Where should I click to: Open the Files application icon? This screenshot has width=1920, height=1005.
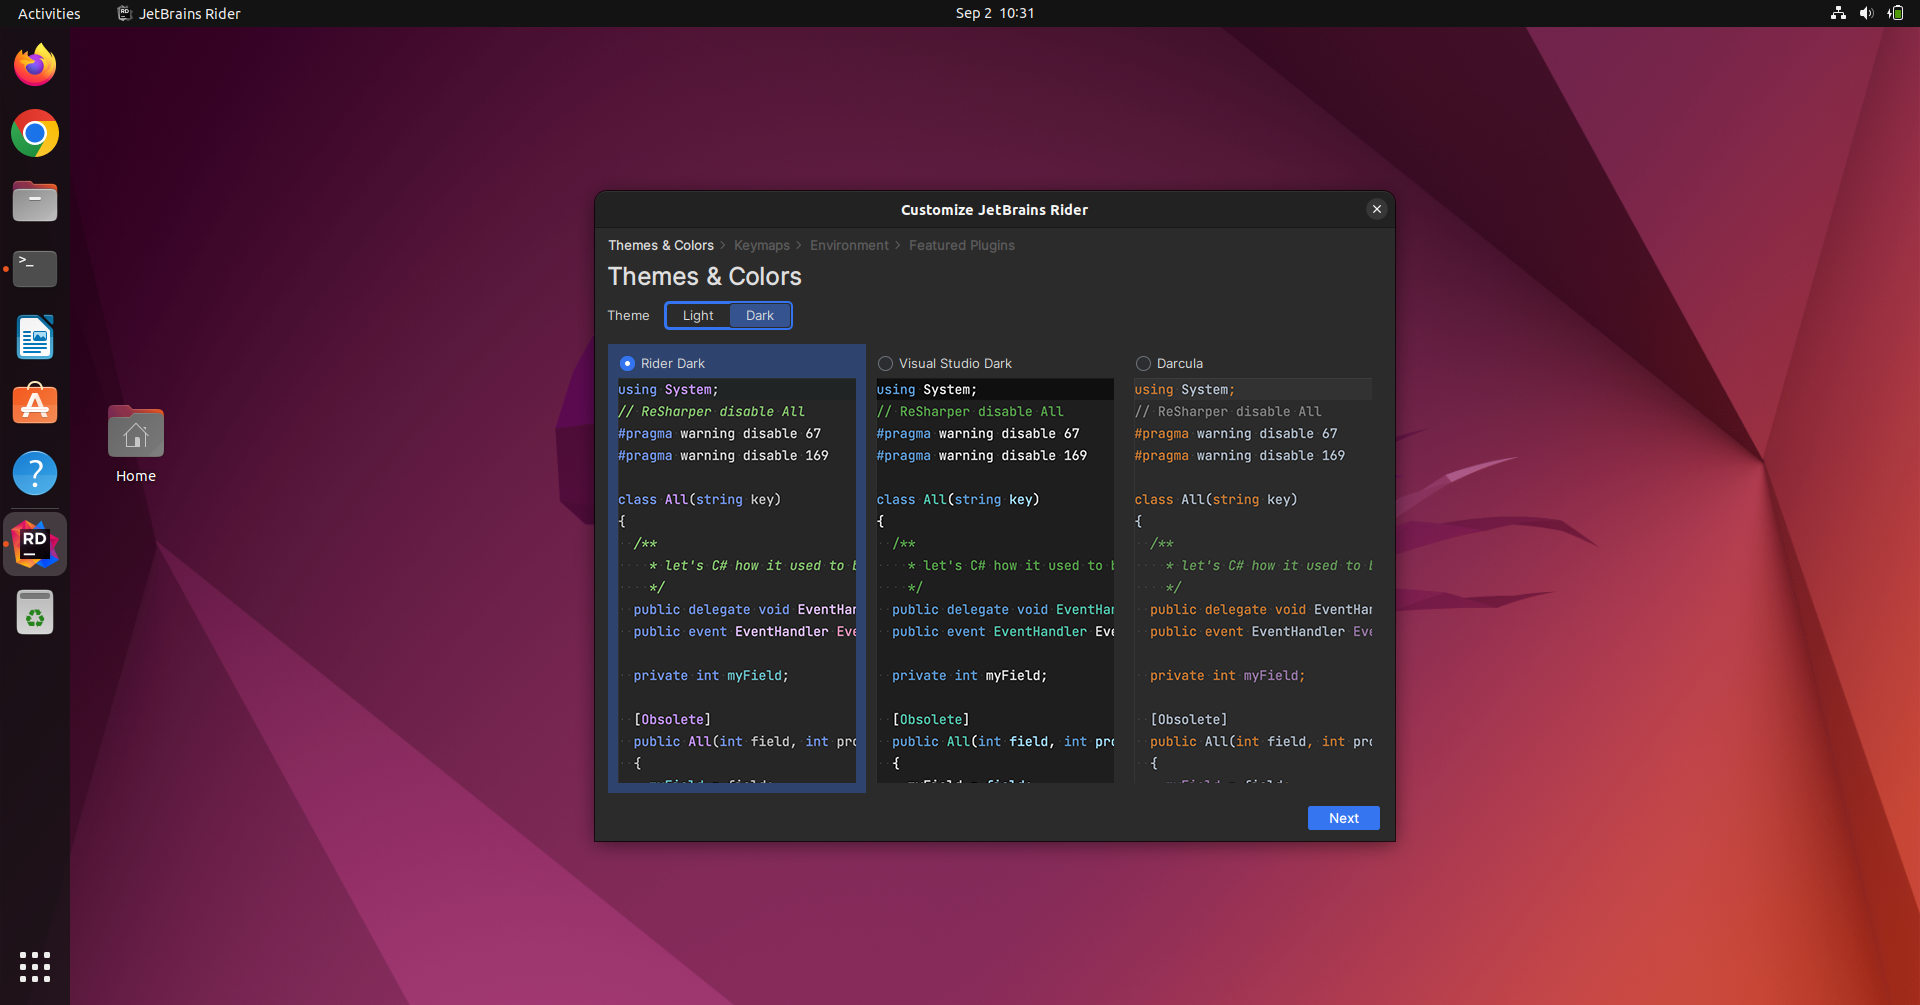click(35, 201)
